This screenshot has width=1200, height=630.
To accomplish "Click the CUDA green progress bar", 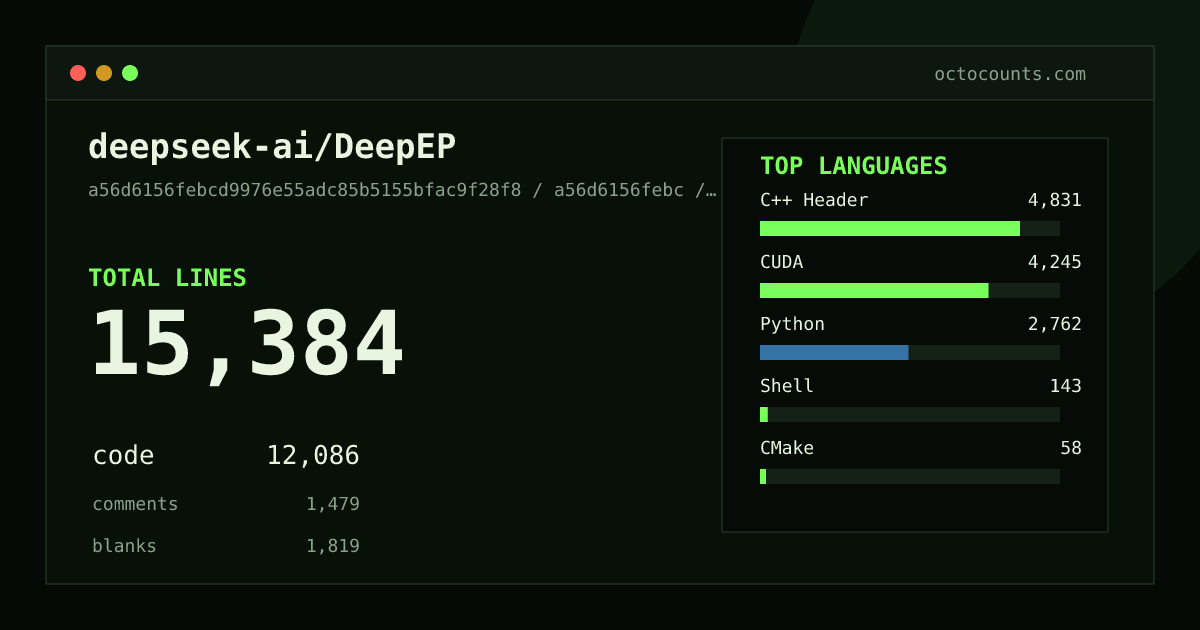I will click(910, 290).
